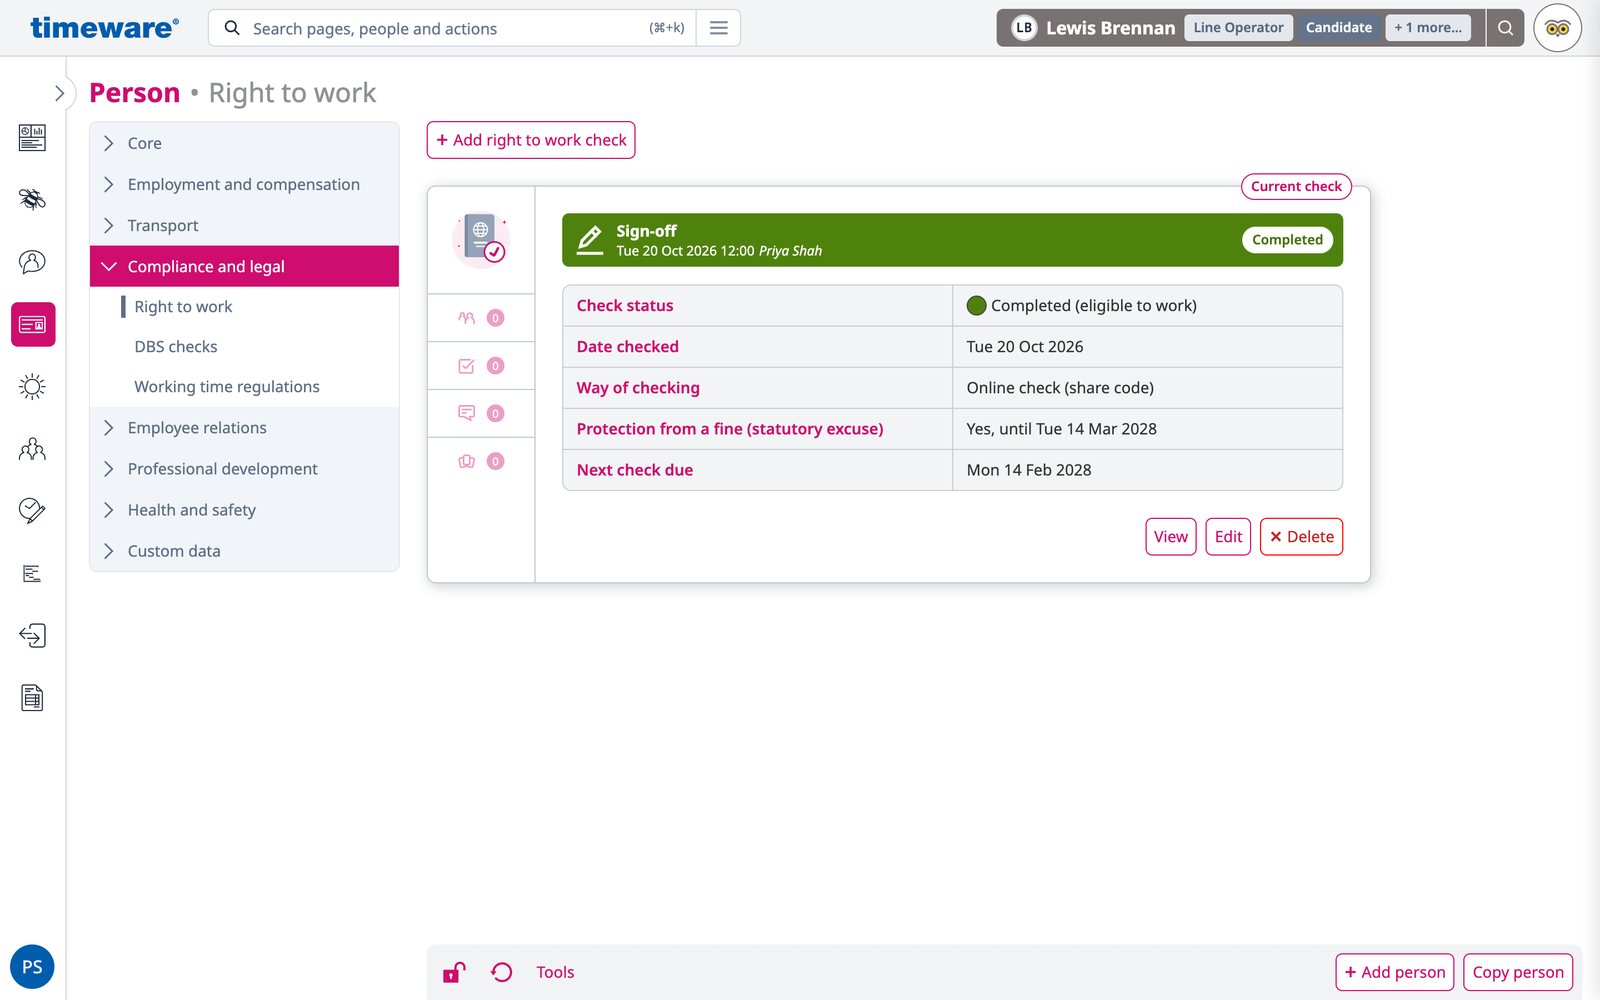Click the unlock padlock icon in footer

point(454,972)
